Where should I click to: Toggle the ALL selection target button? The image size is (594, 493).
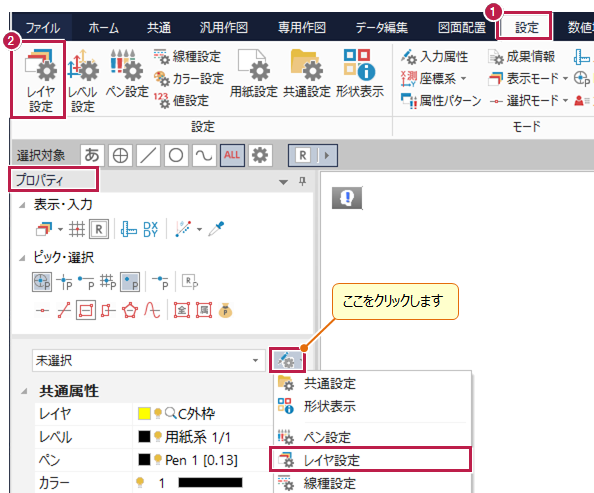pos(232,155)
